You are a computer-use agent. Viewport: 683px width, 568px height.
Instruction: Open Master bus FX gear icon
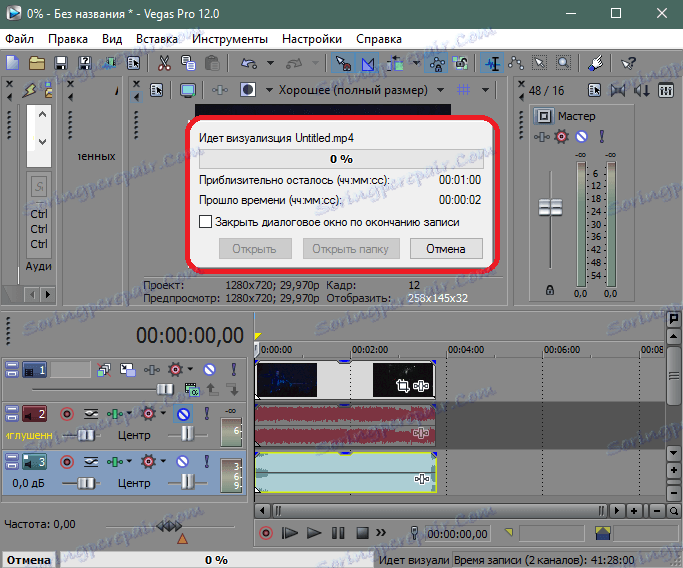tap(561, 137)
